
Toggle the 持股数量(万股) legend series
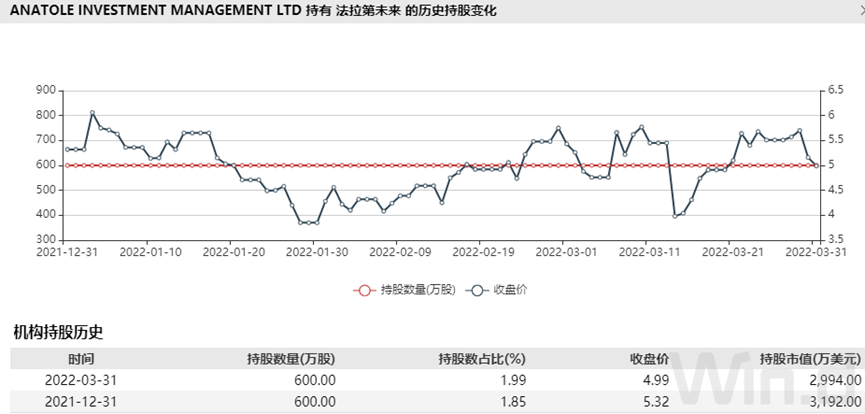(x=404, y=290)
